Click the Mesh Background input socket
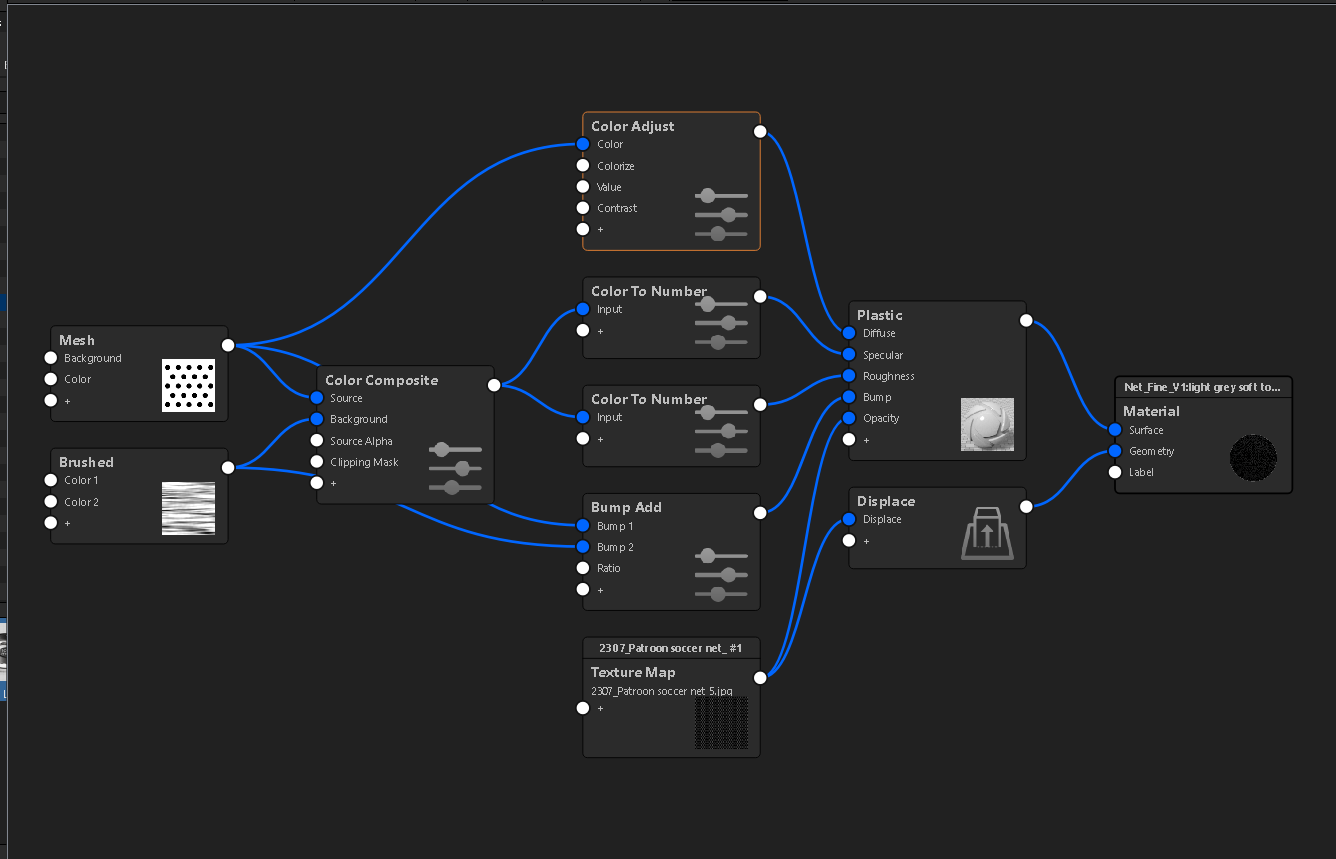This screenshot has height=859, width=1336. [51, 358]
